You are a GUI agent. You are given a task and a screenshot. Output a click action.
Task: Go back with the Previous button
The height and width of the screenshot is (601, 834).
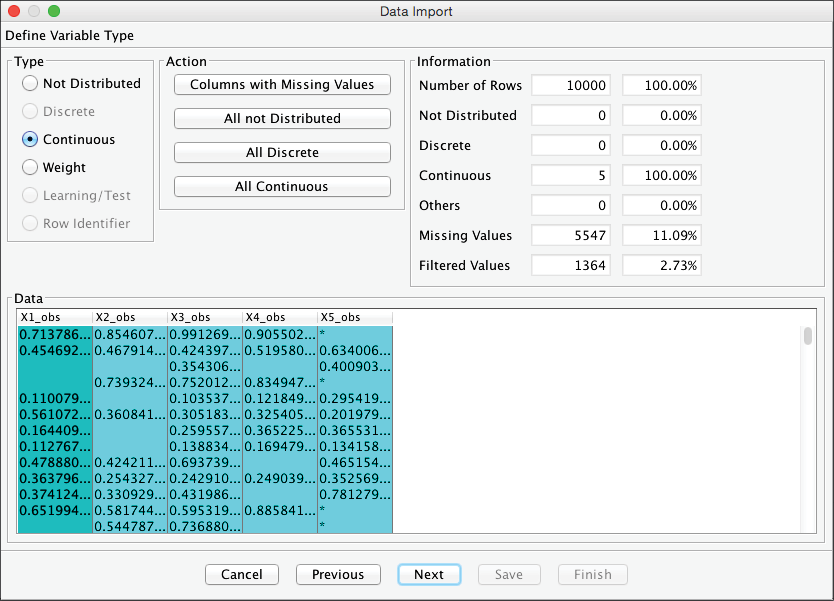(338, 574)
